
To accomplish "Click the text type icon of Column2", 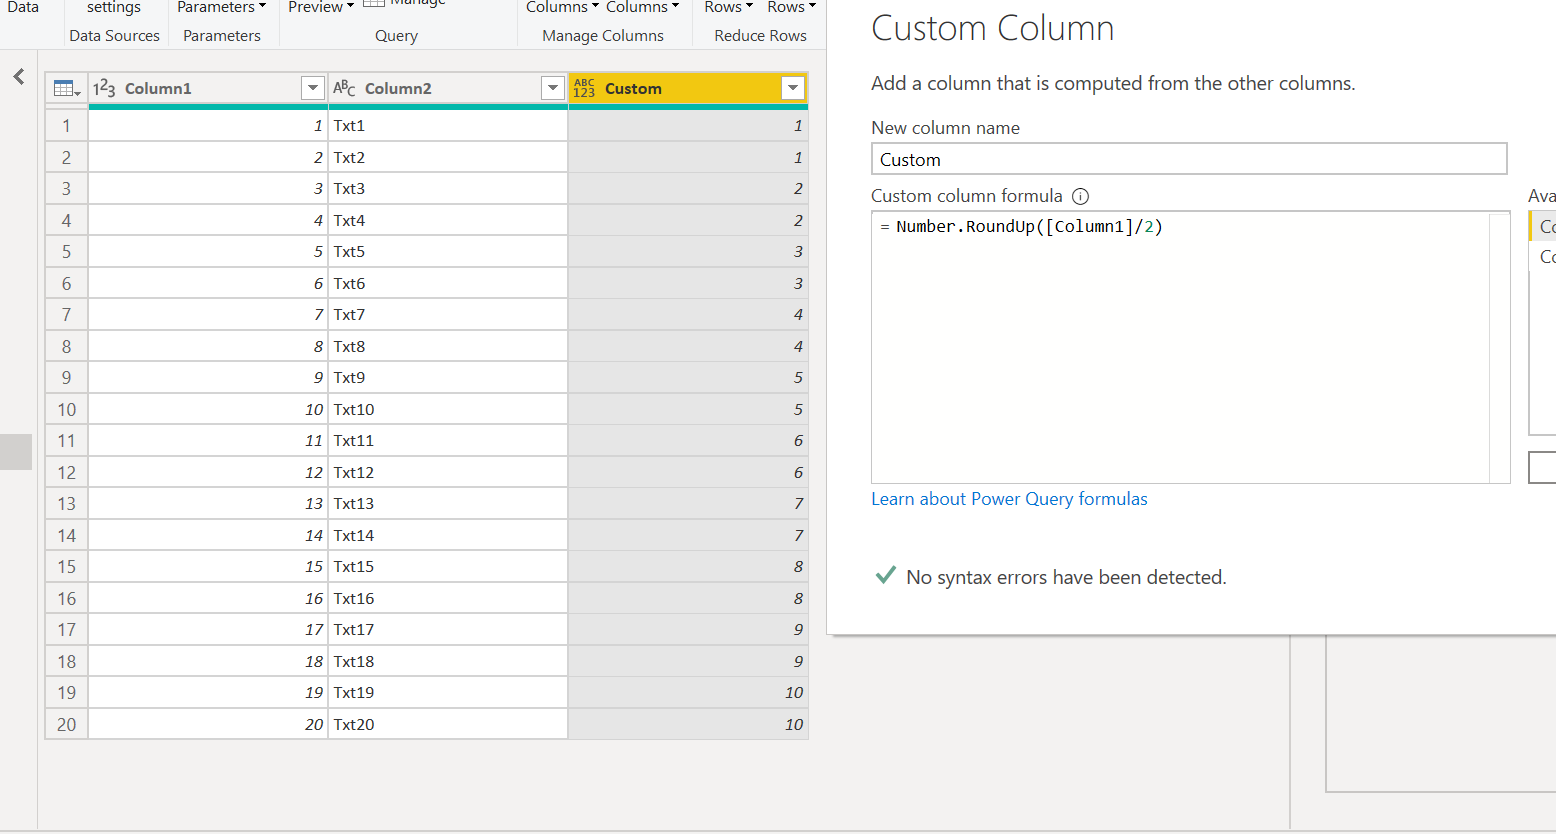I will (x=344, y=89).
